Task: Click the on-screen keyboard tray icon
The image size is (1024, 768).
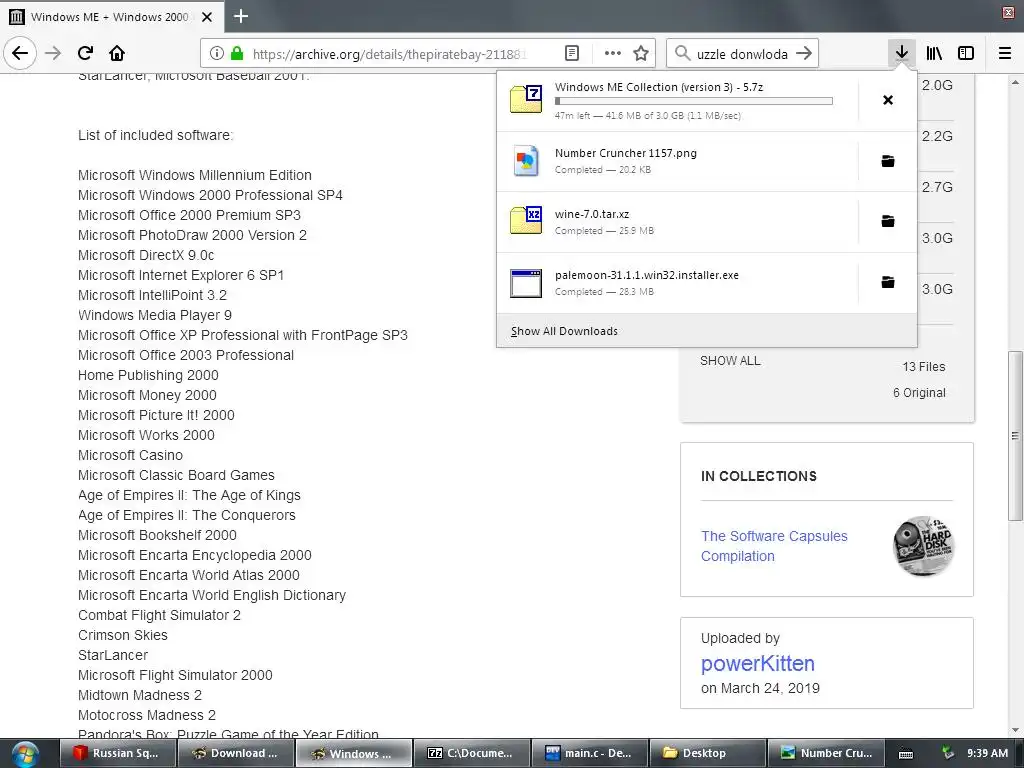Action: tap(906, 754)
